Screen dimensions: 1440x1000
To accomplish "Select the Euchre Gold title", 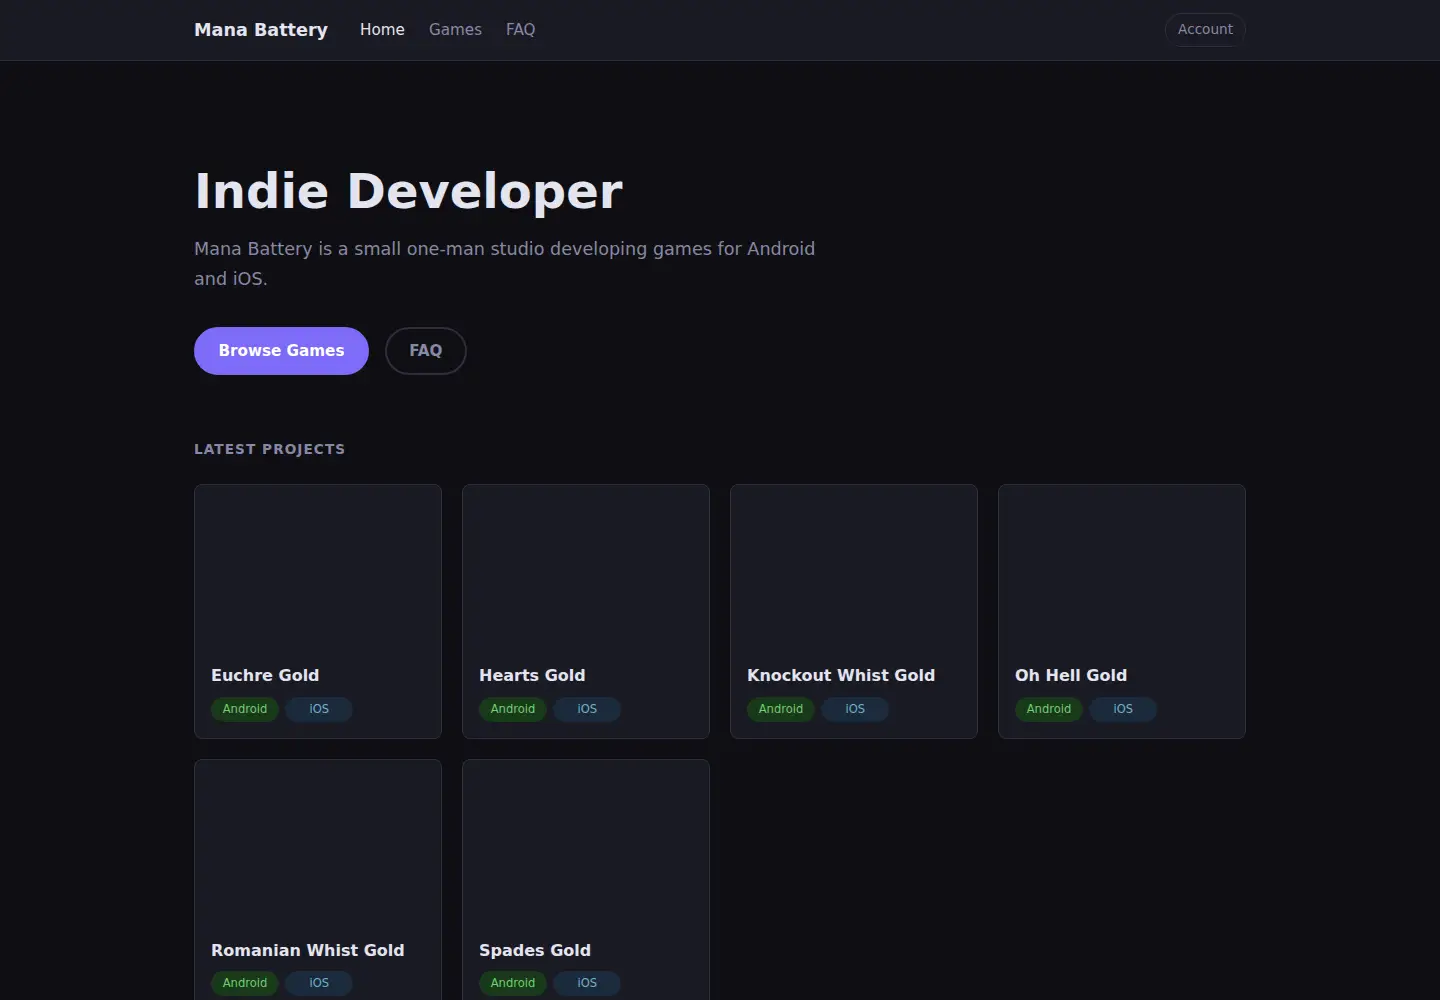I will [265, 675].
